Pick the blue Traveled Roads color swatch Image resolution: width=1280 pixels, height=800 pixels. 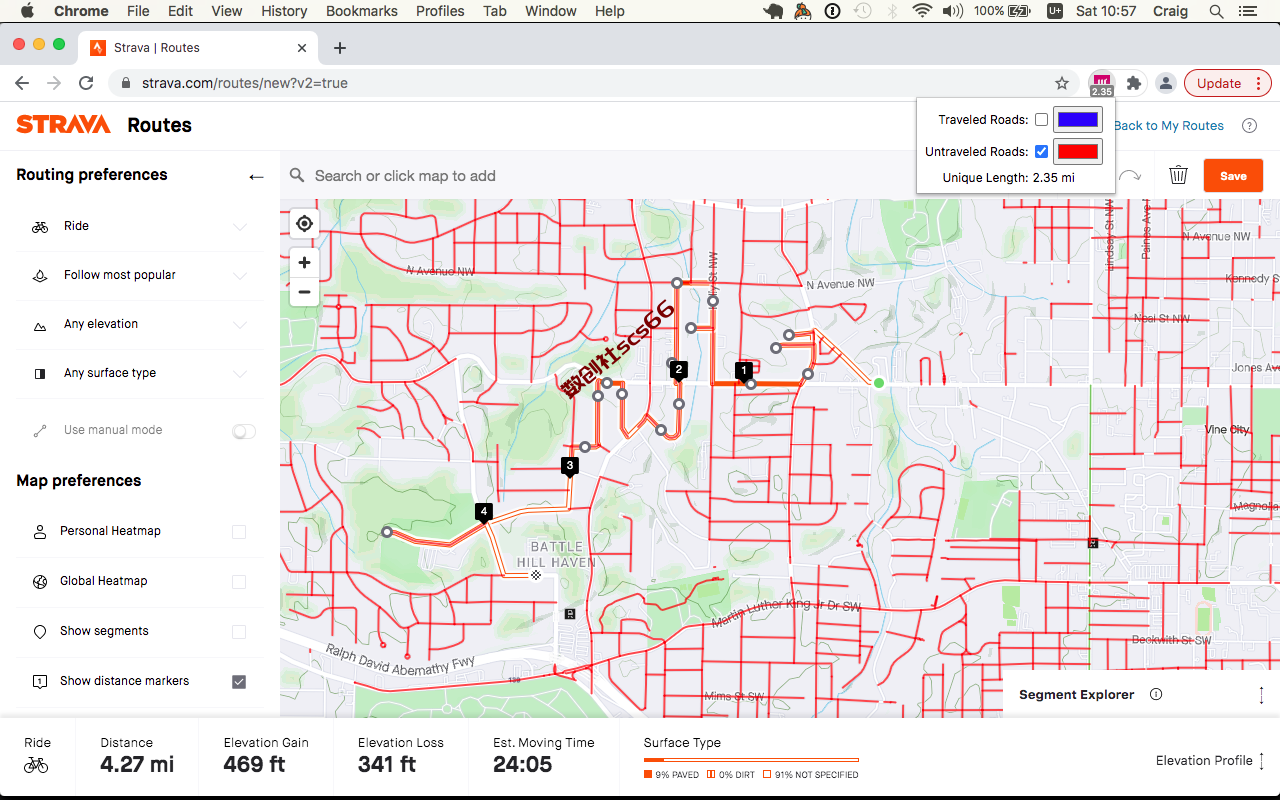(x=1078, y=120)
